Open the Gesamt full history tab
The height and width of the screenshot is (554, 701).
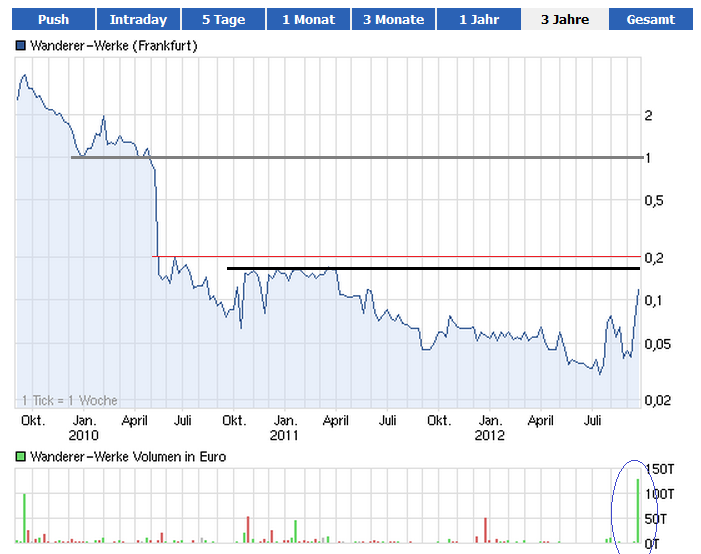coord(650,19)
